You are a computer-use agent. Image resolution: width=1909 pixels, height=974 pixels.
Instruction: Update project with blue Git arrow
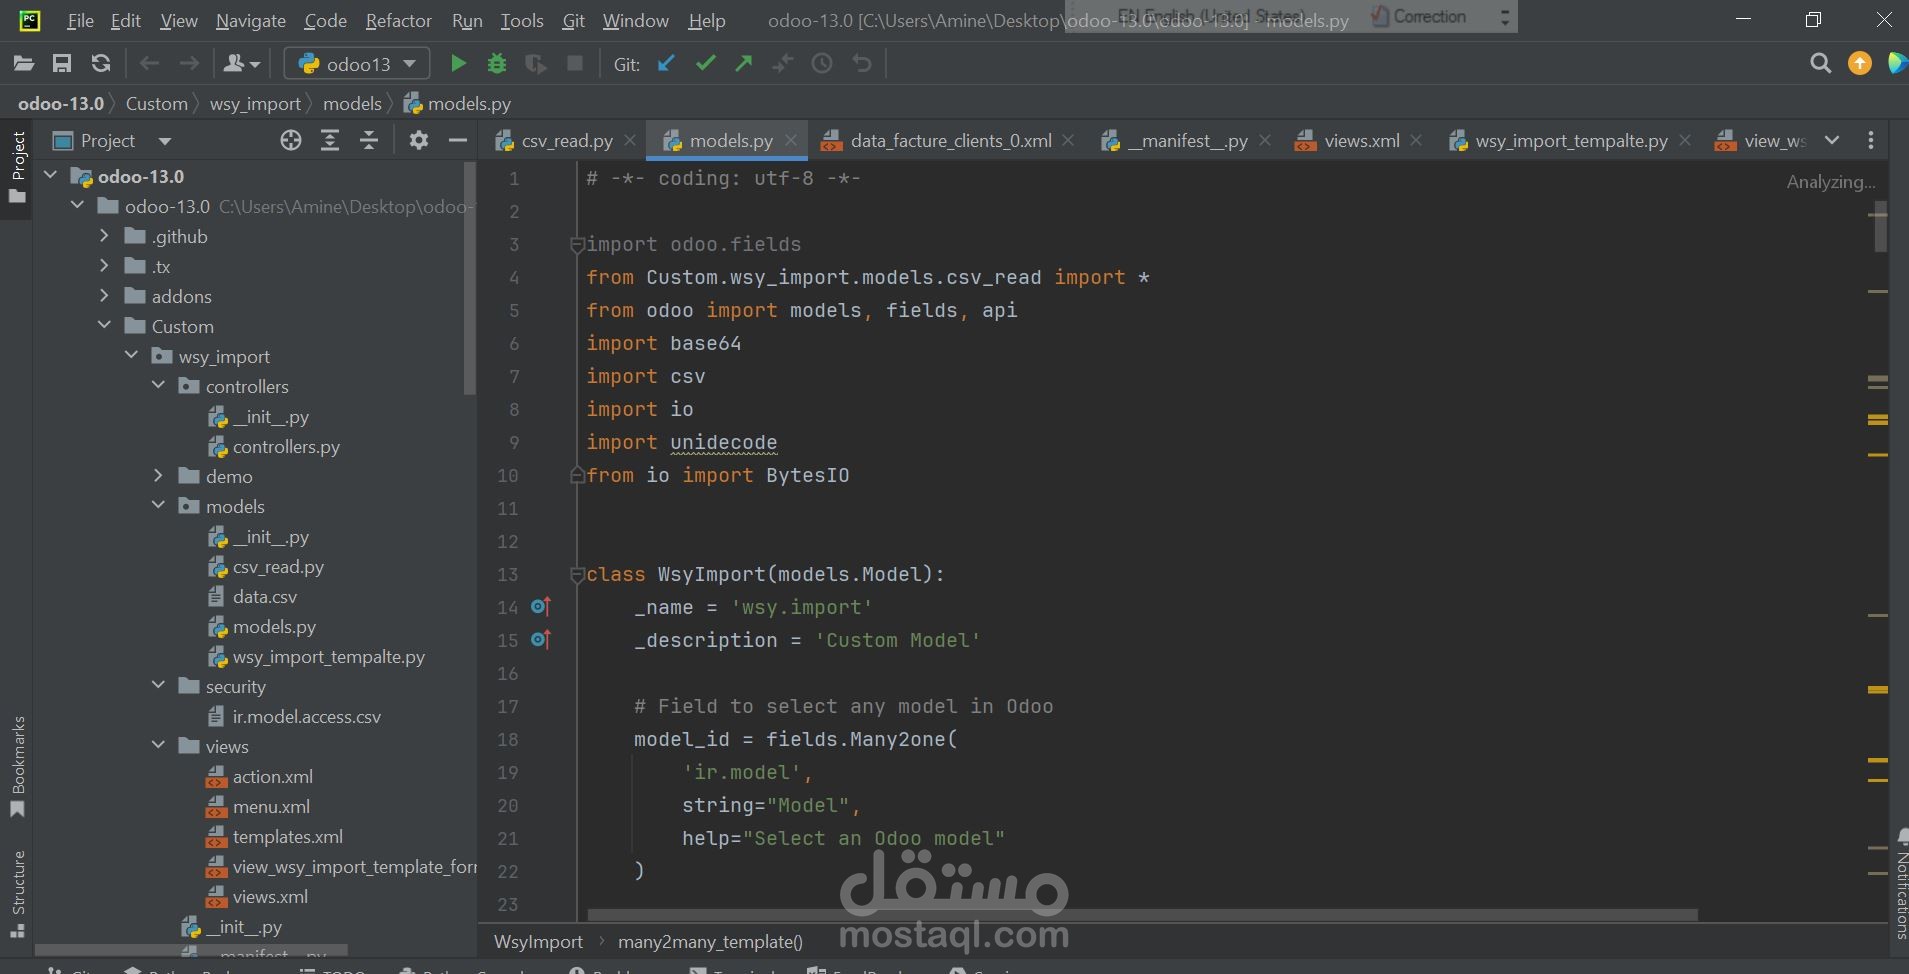coord(666,64)
